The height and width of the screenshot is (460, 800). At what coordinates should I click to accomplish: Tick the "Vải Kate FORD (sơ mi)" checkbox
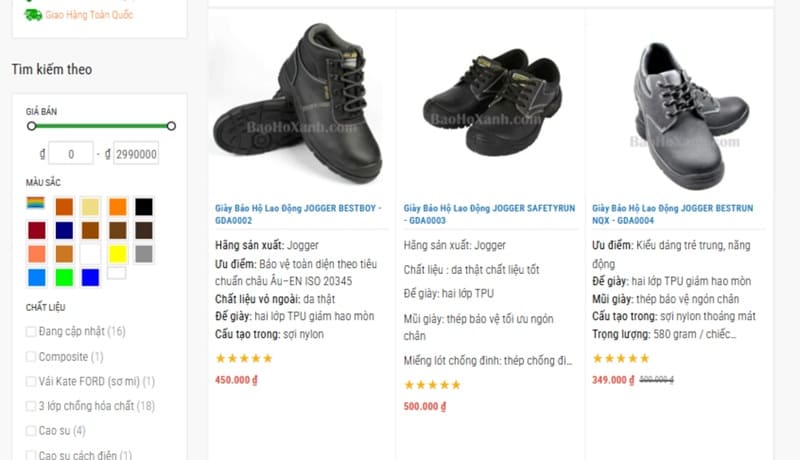(31, 381)
